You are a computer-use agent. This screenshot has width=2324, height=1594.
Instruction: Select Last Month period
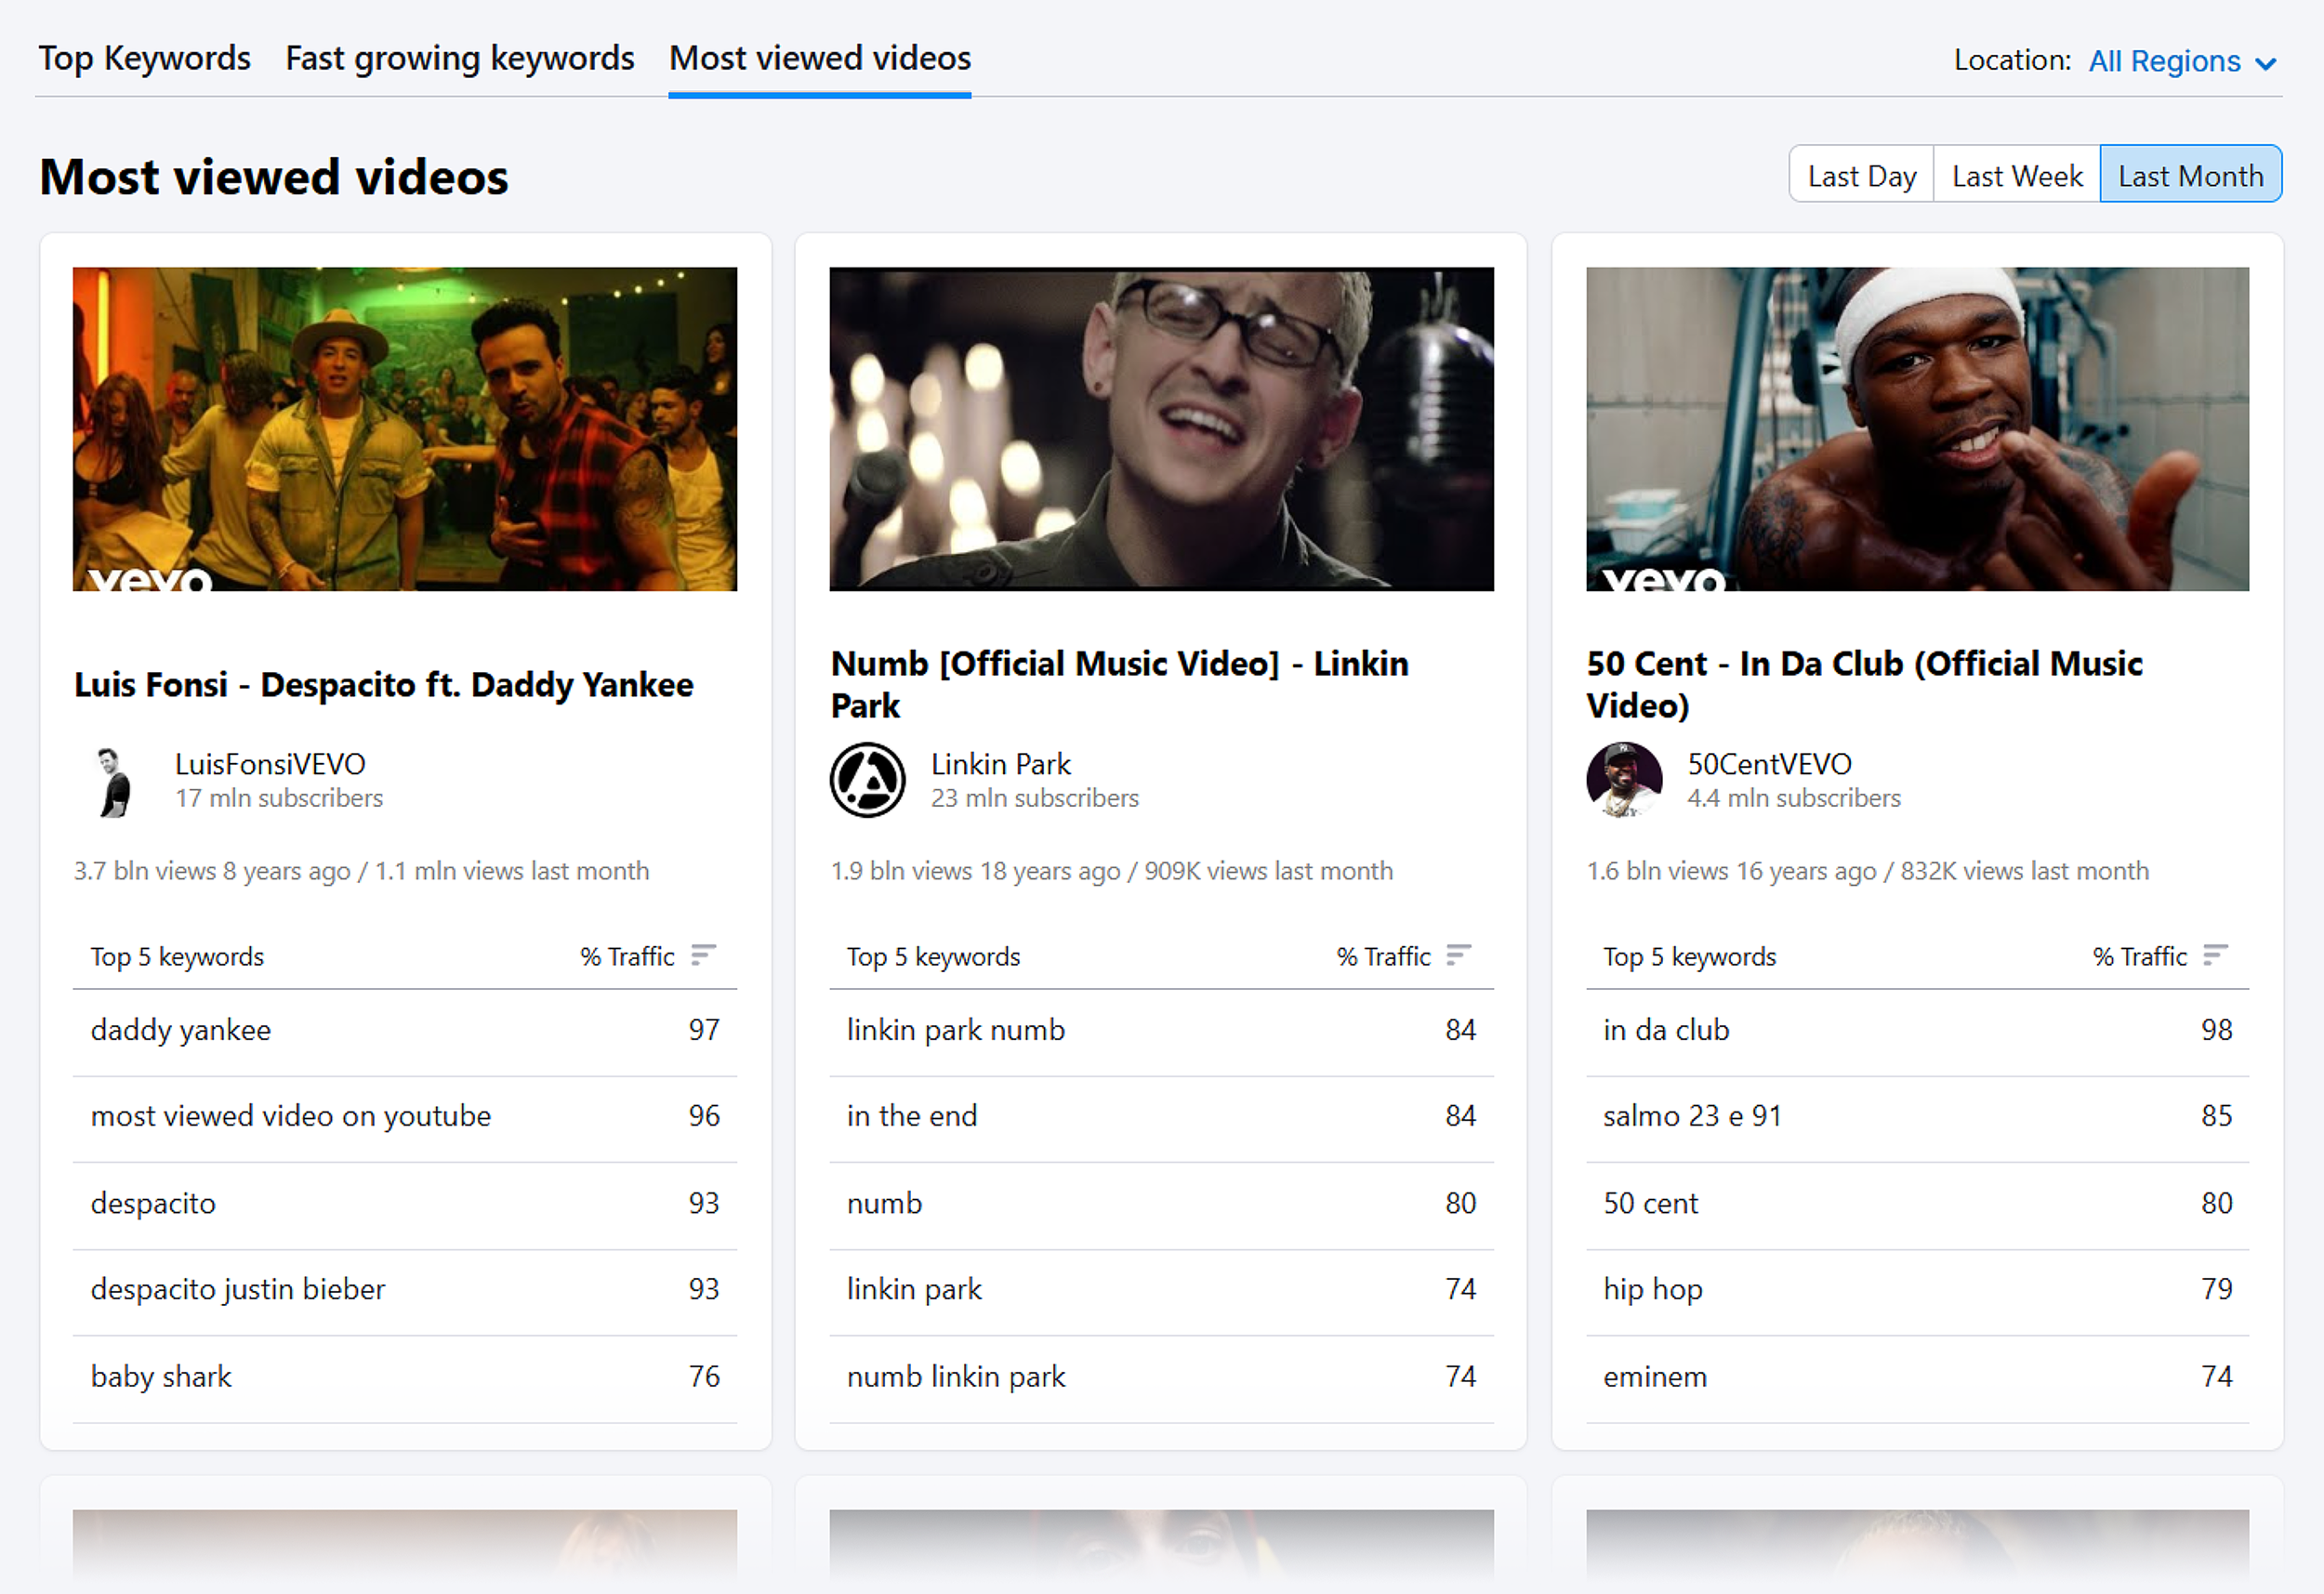[2191, 175]
